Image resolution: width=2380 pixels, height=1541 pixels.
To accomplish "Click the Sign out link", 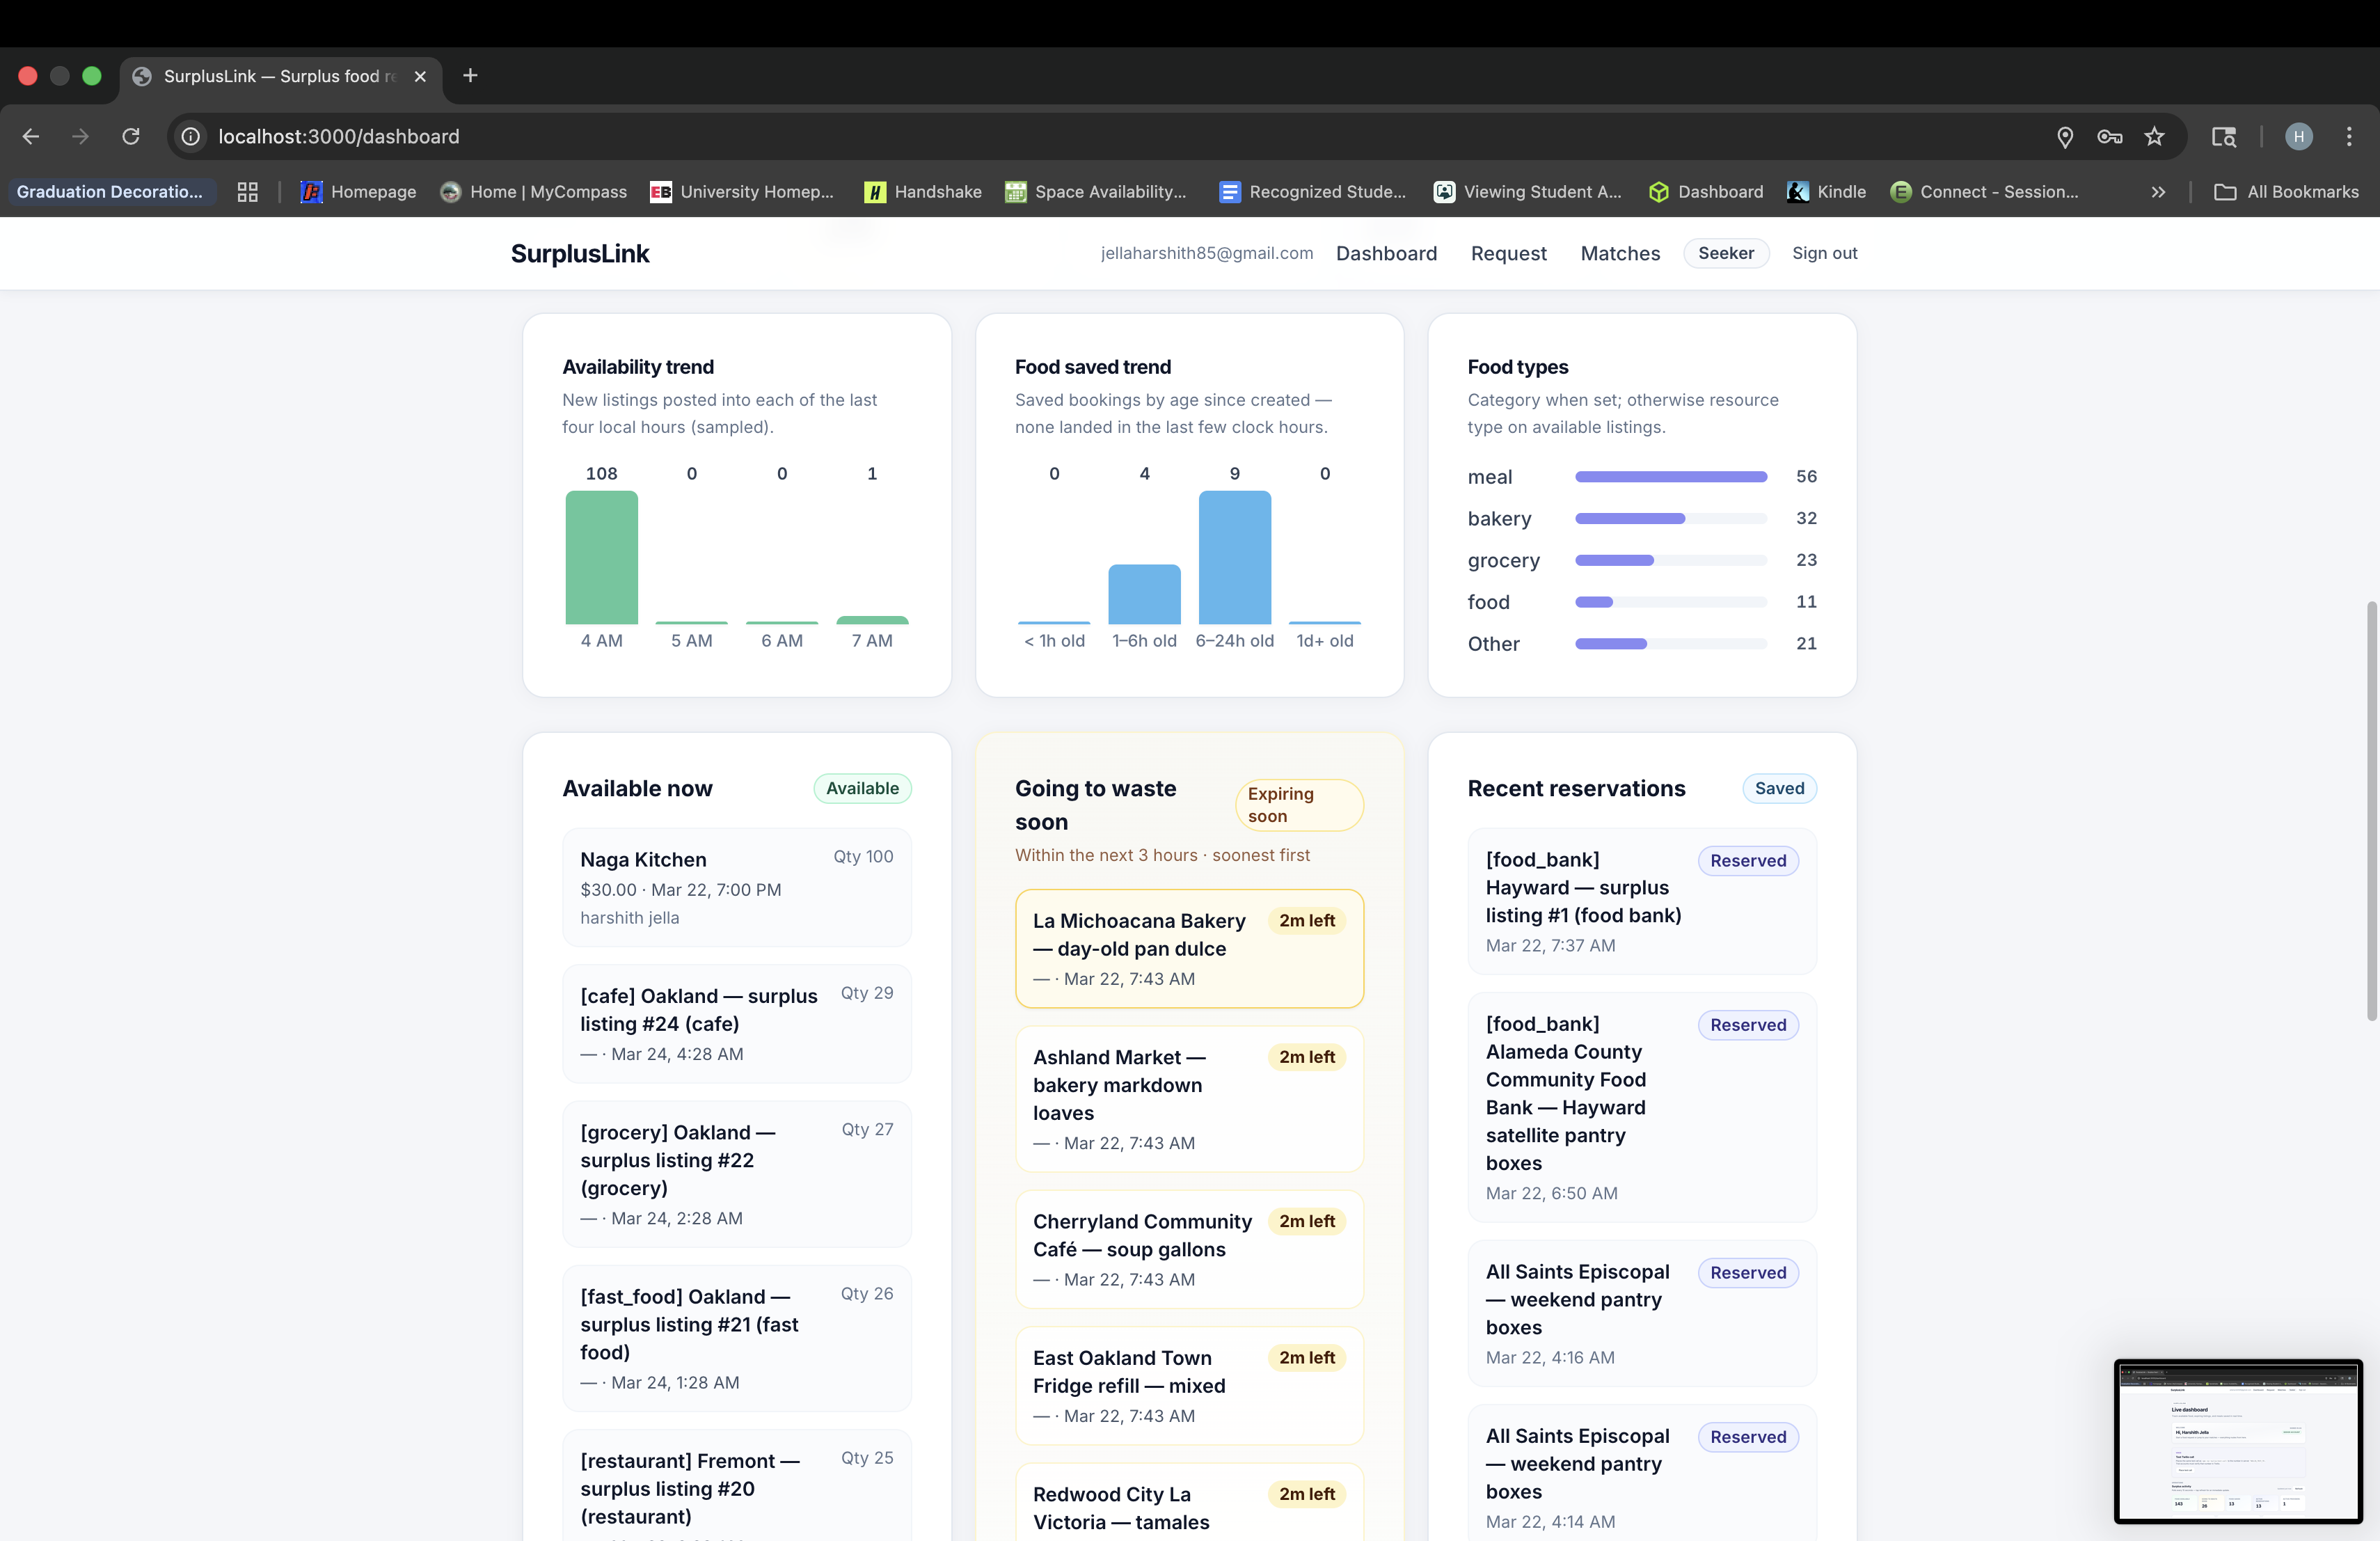I will tap(1824, 253).
